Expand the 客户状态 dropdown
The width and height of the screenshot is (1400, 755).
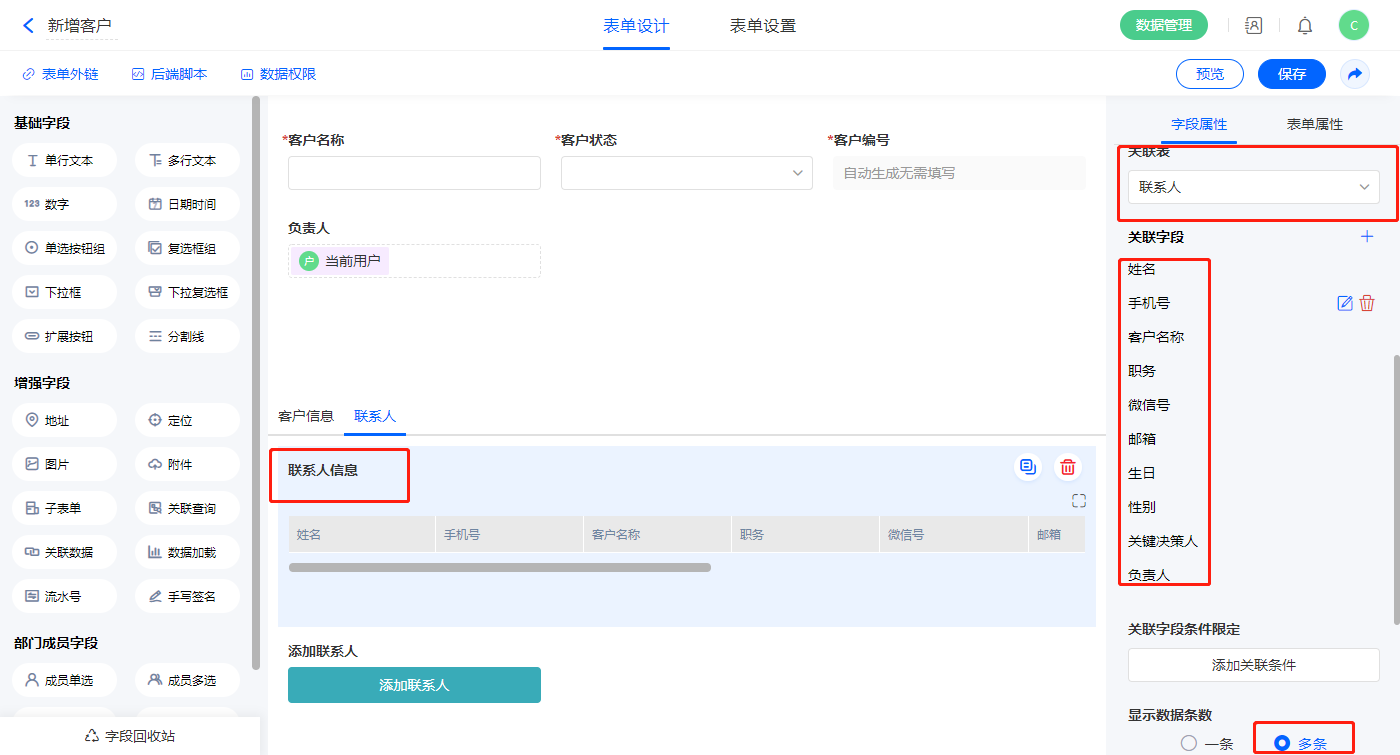click(686, 173)
